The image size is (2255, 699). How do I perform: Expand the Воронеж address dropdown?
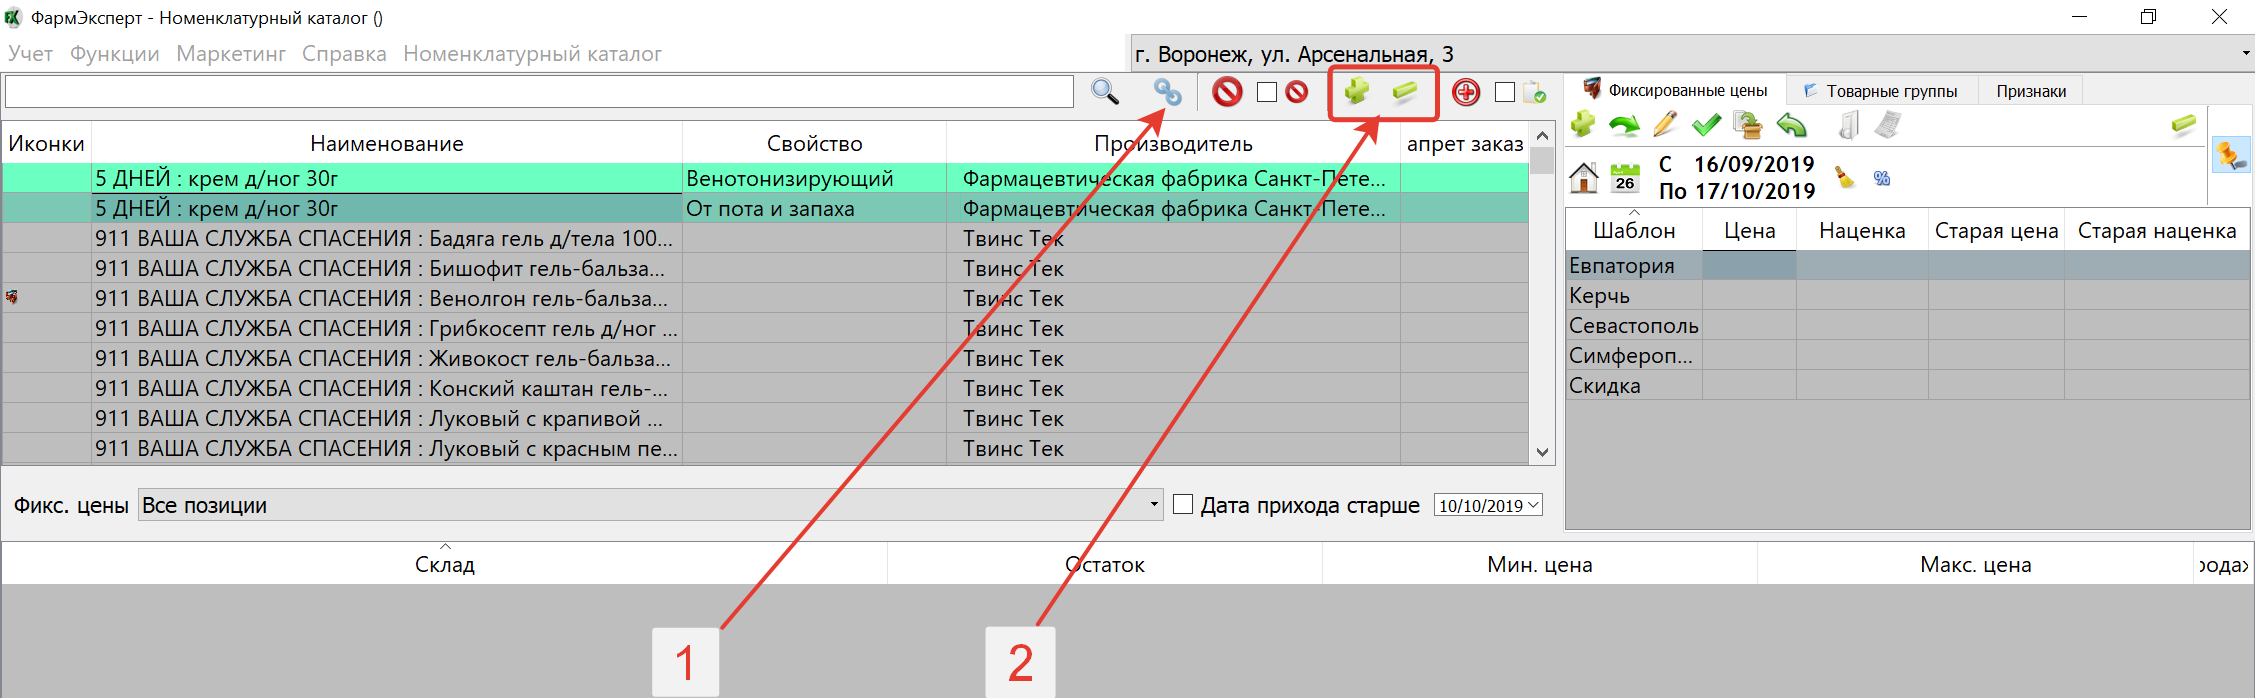[x=2245, y=54]
